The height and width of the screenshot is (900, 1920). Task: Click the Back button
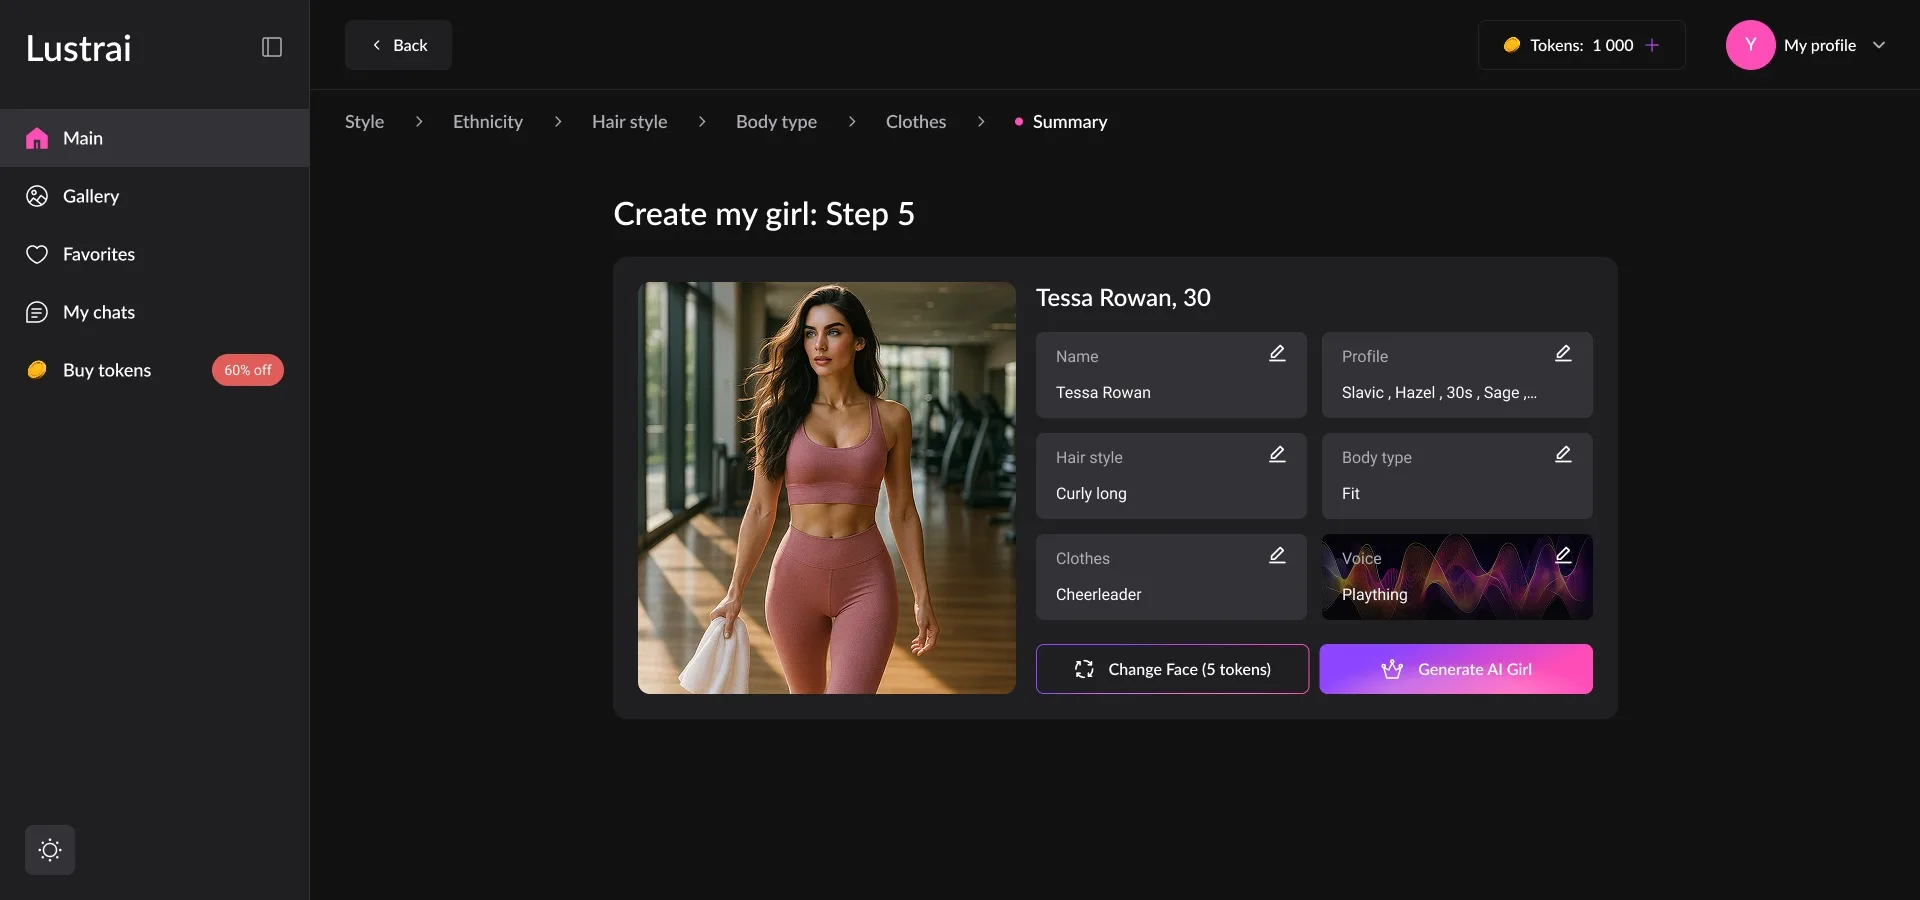(x=398, y=45)
